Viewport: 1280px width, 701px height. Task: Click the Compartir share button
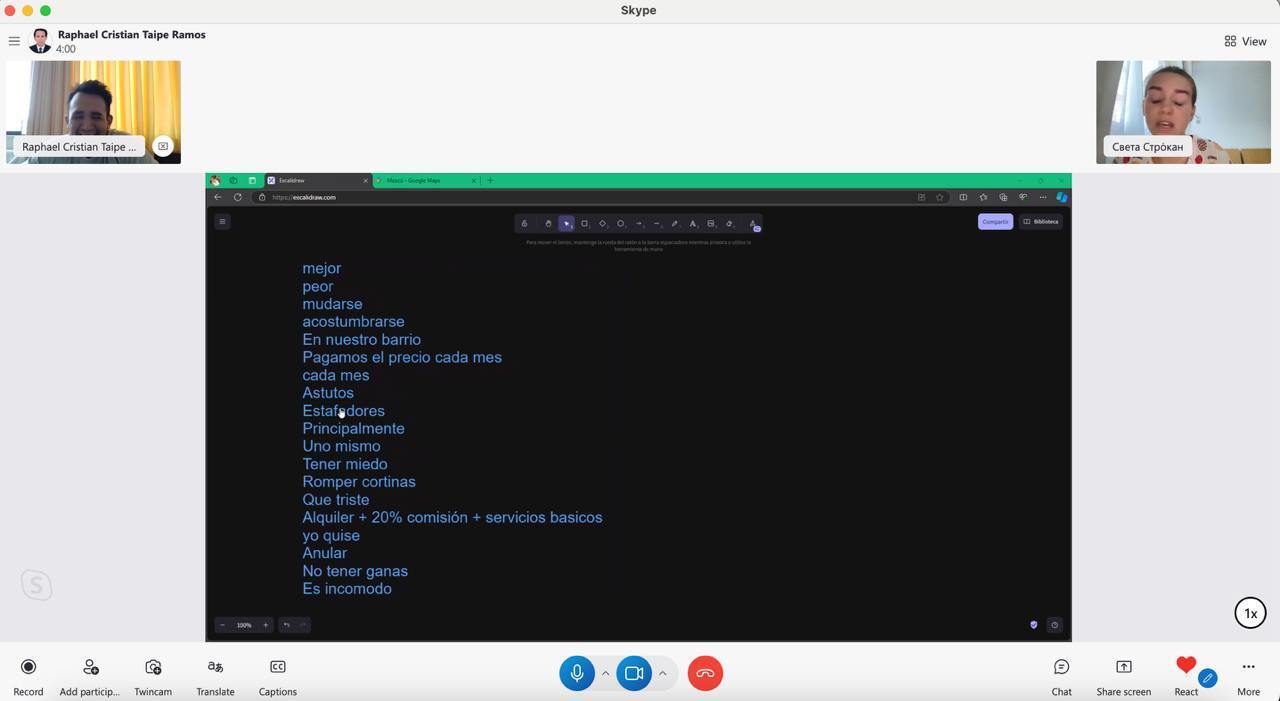click(995, 222)
